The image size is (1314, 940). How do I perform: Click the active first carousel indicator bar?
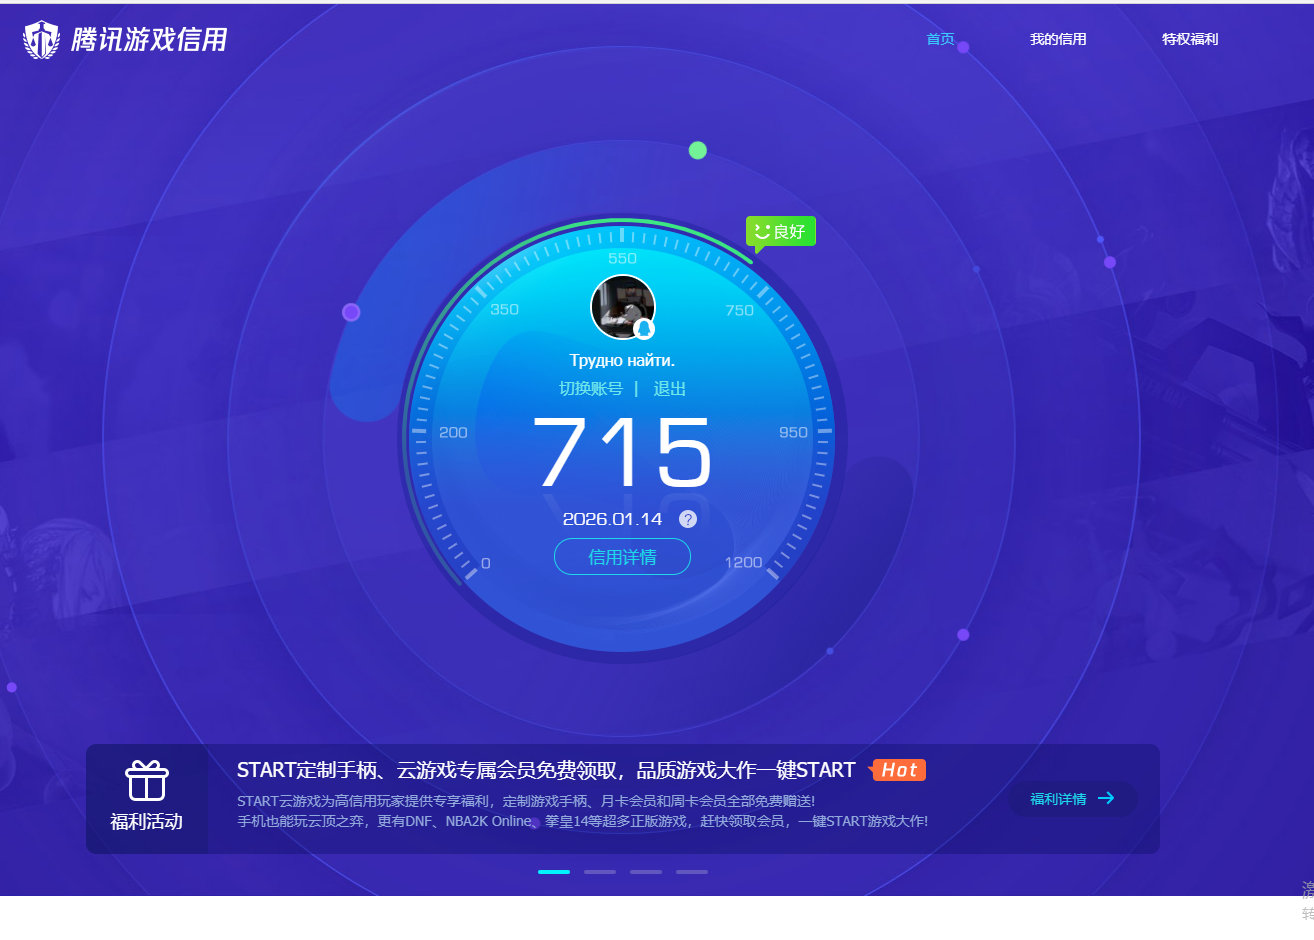click(x=554, y=871)
